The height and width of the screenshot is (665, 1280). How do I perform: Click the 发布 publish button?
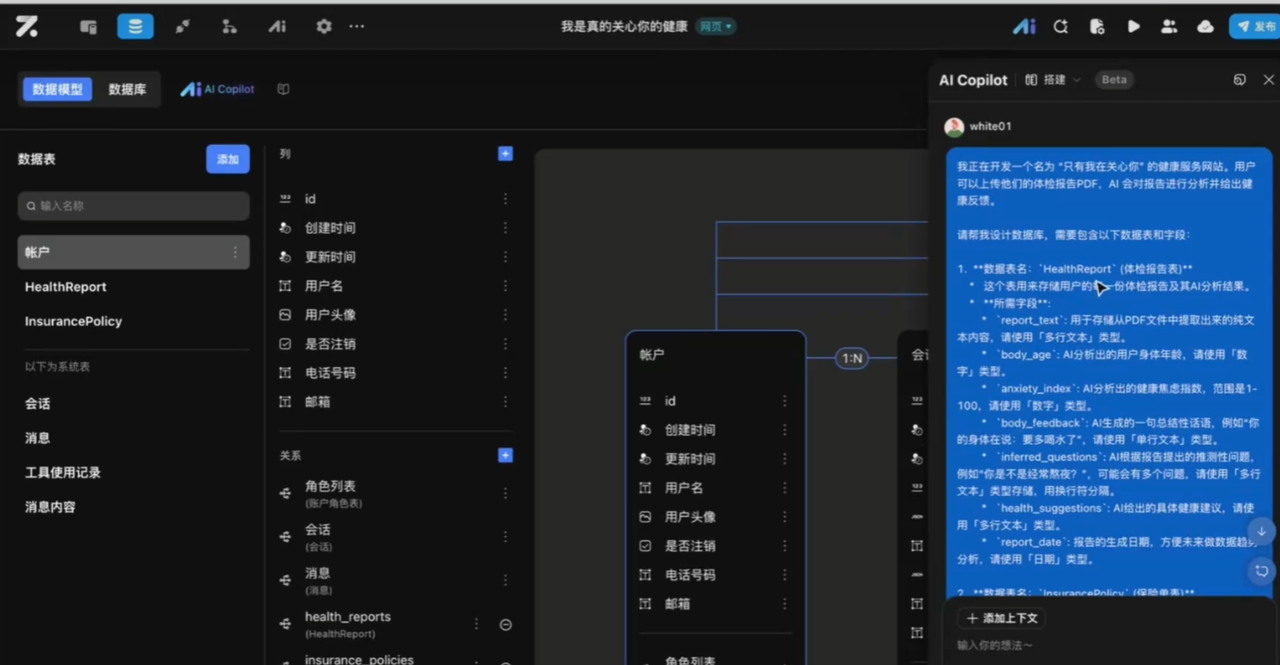coord(1255,27)
